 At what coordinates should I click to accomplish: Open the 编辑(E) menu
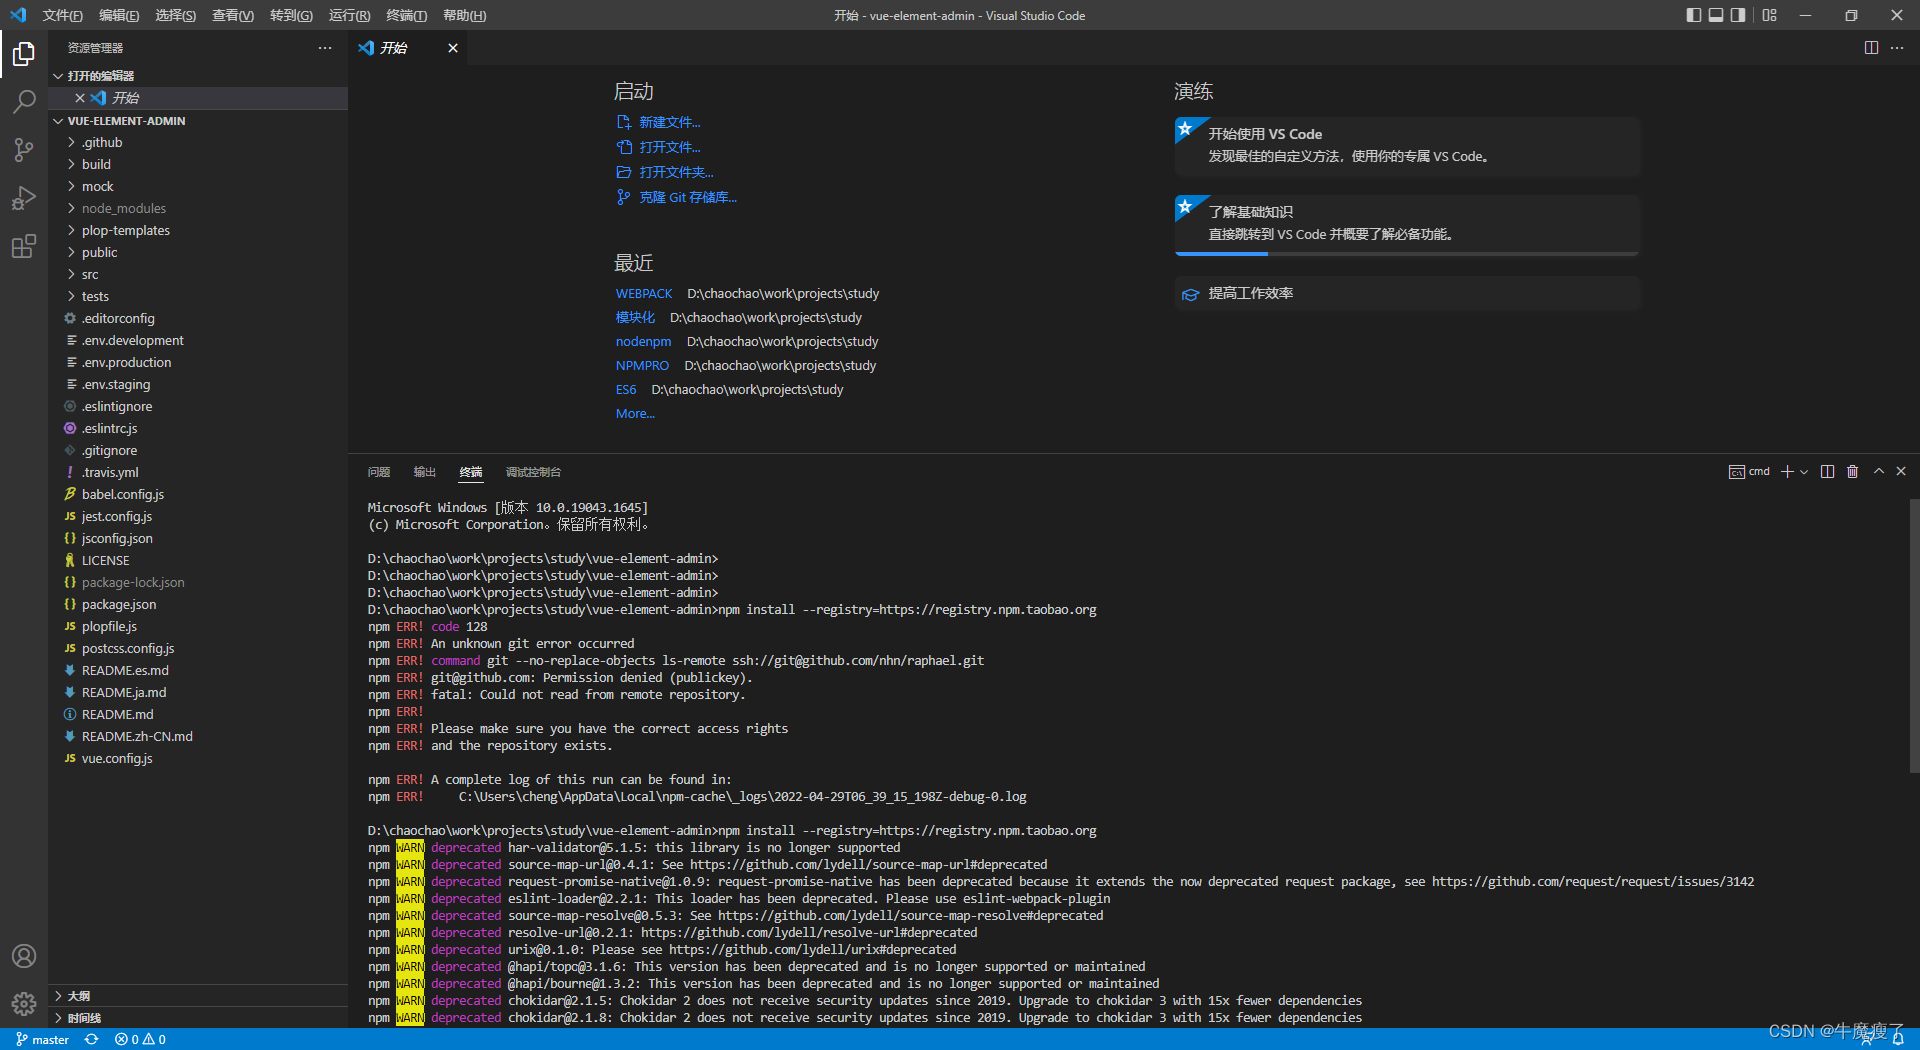point(119,15)
